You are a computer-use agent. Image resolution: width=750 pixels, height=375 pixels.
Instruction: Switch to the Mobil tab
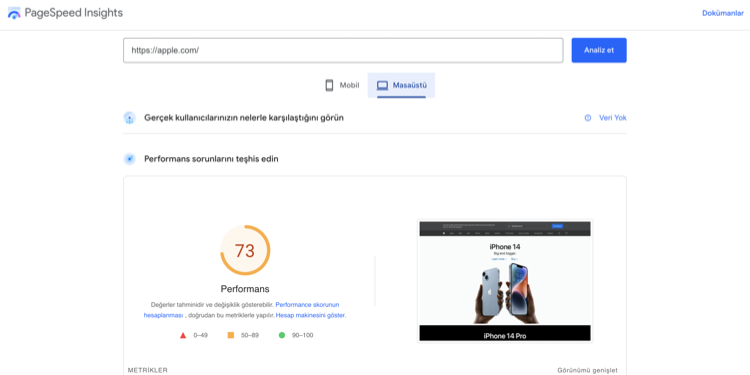pos(342,86)
